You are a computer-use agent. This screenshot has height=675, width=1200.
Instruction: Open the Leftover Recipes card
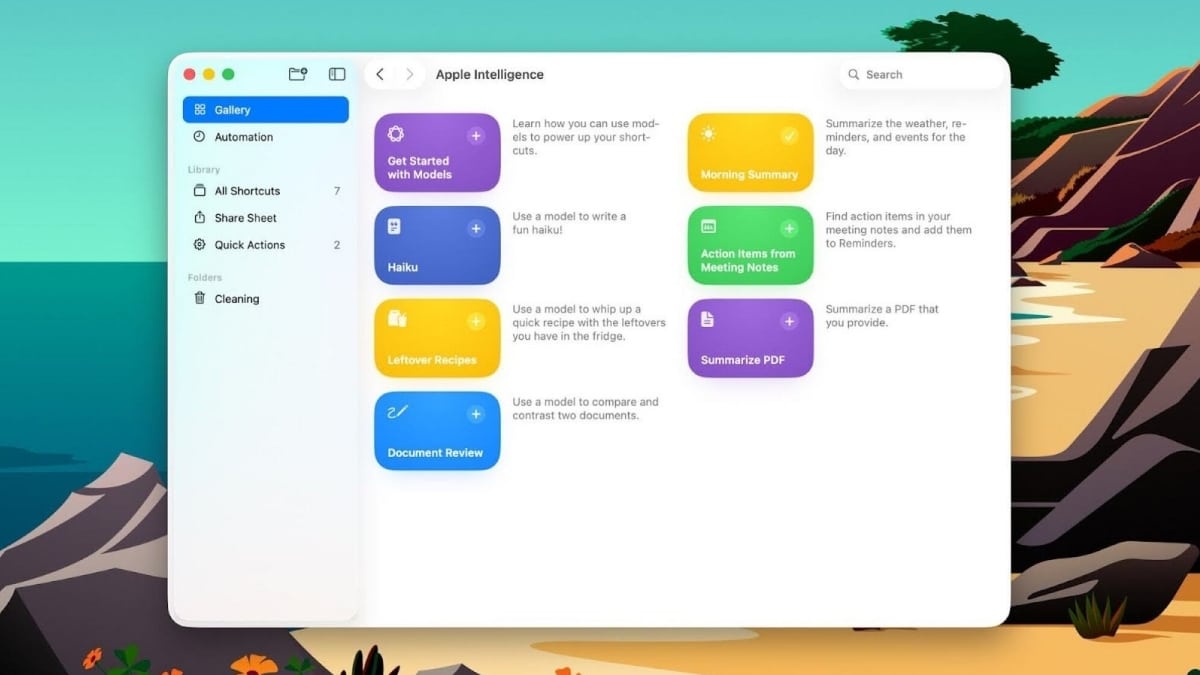pyautogui.click(x=437, y=338)
